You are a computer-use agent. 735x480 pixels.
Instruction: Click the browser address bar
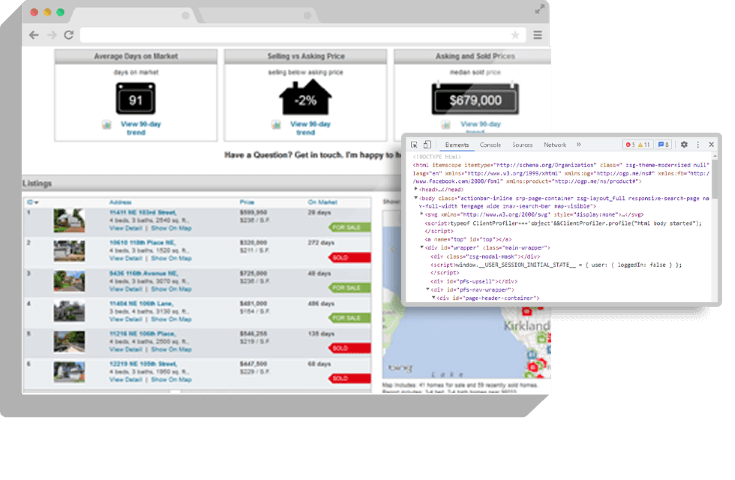tap(302, 35)
